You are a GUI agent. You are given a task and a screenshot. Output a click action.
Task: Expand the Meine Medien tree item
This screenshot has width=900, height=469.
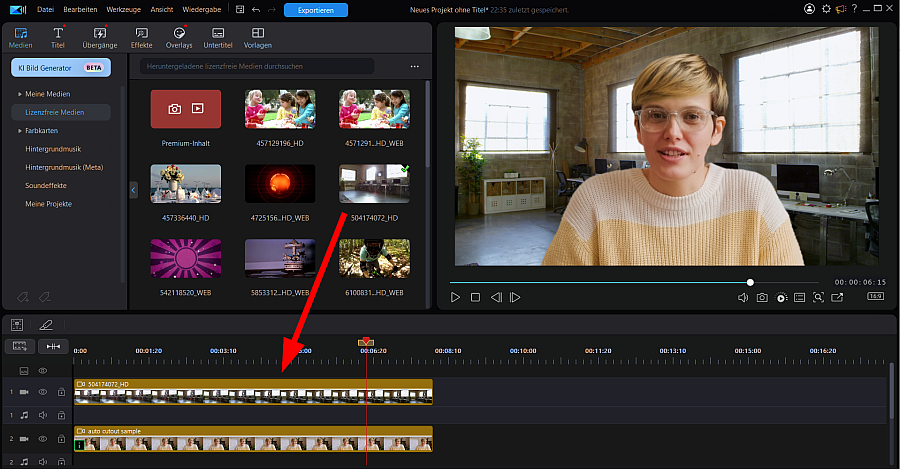[x=20, y=94]
